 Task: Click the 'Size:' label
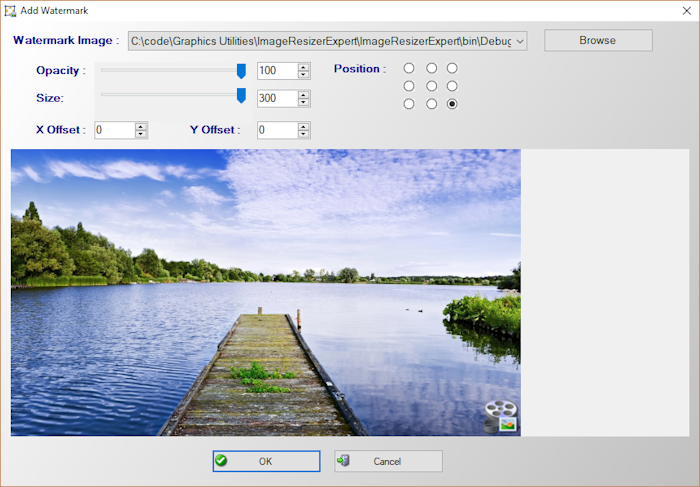[x=50, y=98]
